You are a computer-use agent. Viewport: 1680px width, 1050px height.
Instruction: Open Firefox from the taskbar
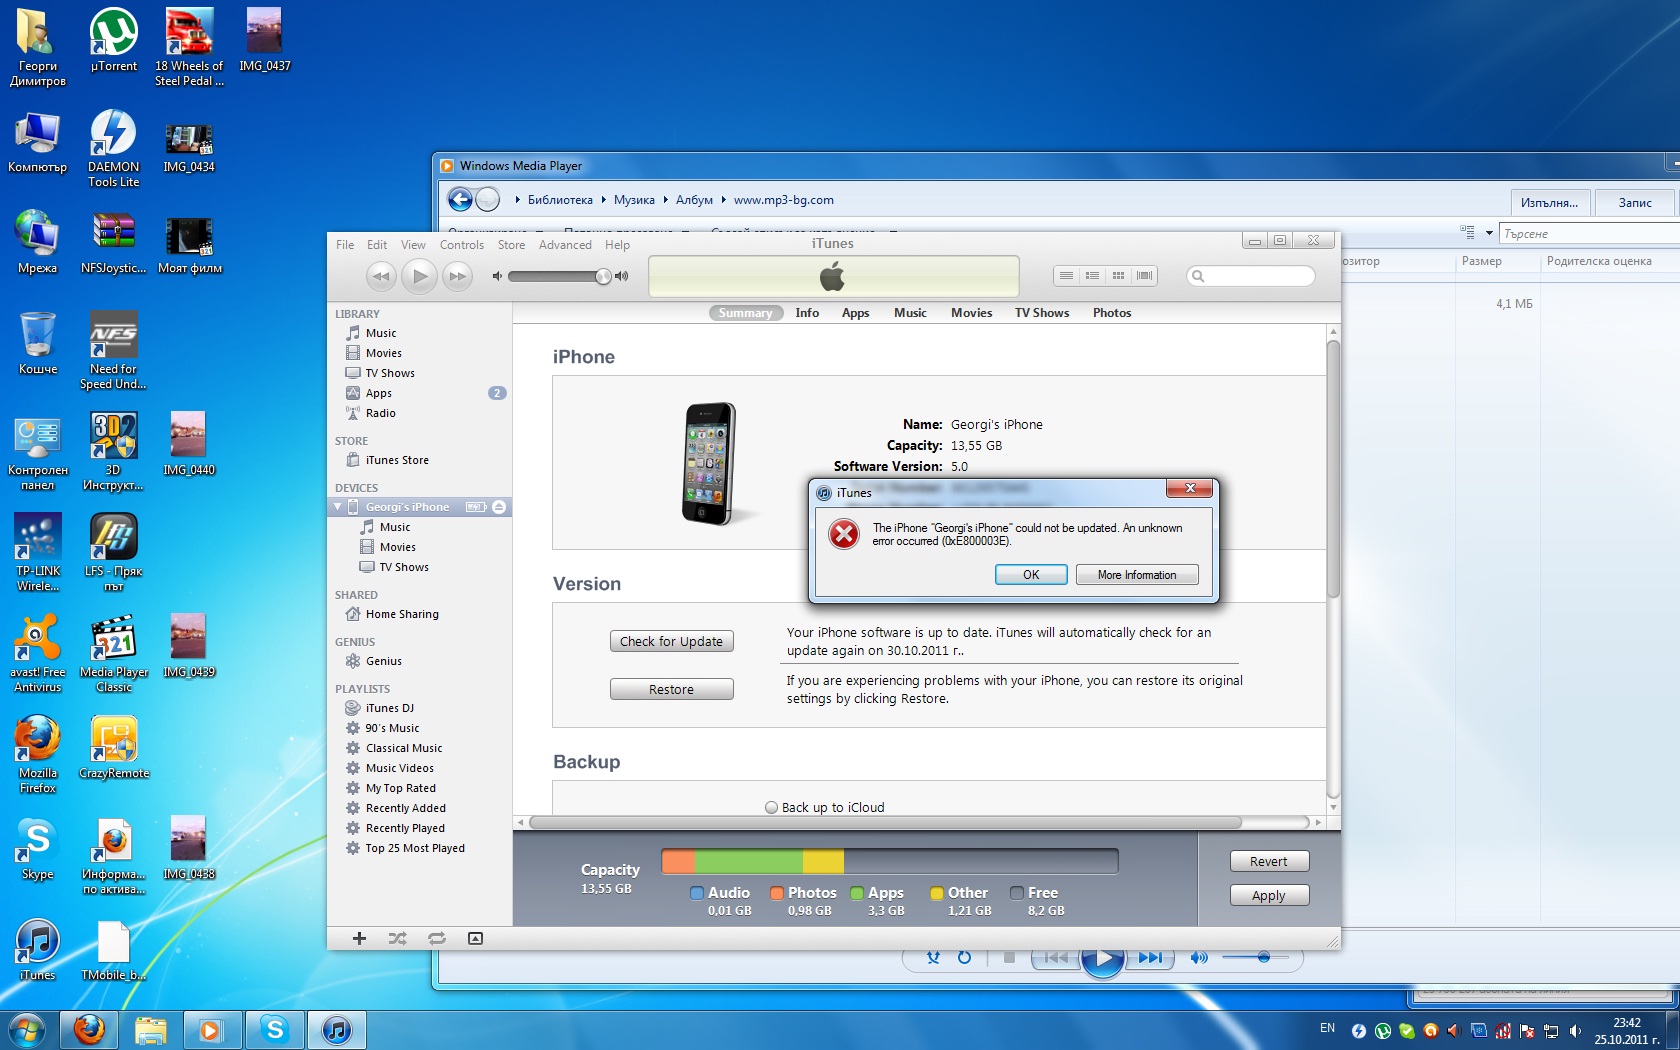click(89, 1029)
